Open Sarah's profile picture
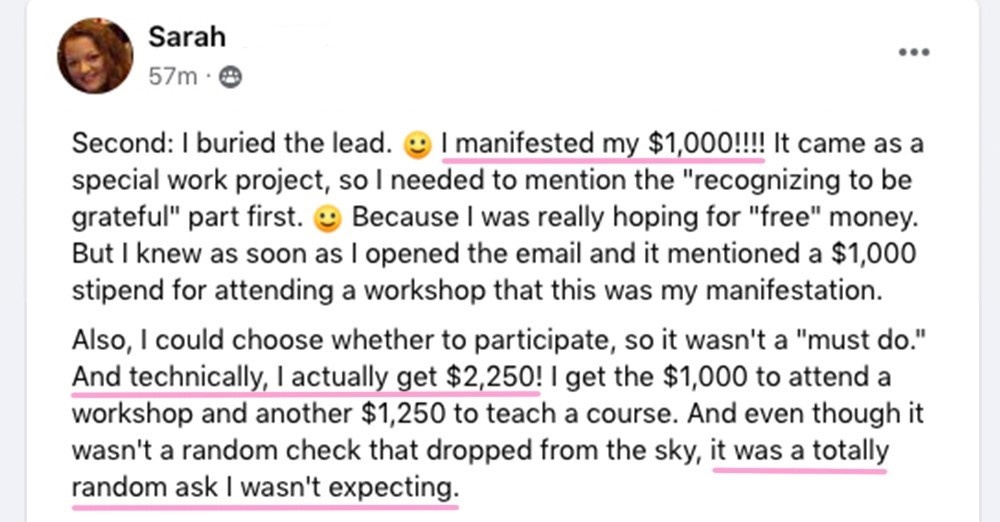 [95, 56]
